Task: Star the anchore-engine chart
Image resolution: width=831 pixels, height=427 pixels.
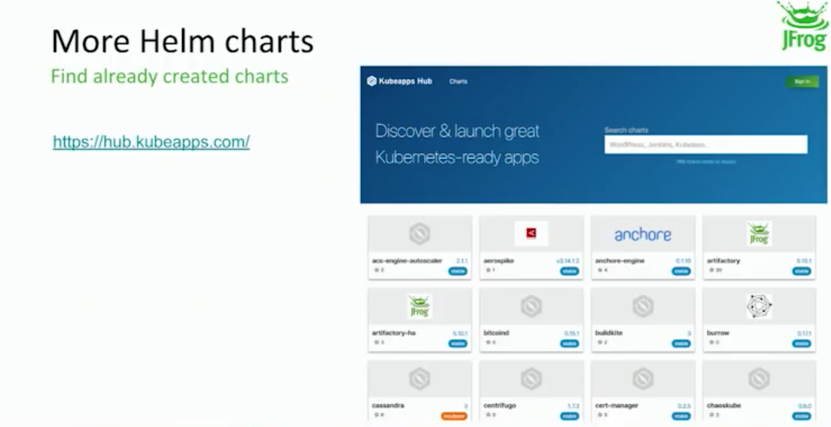Action: tap(600, 270)
